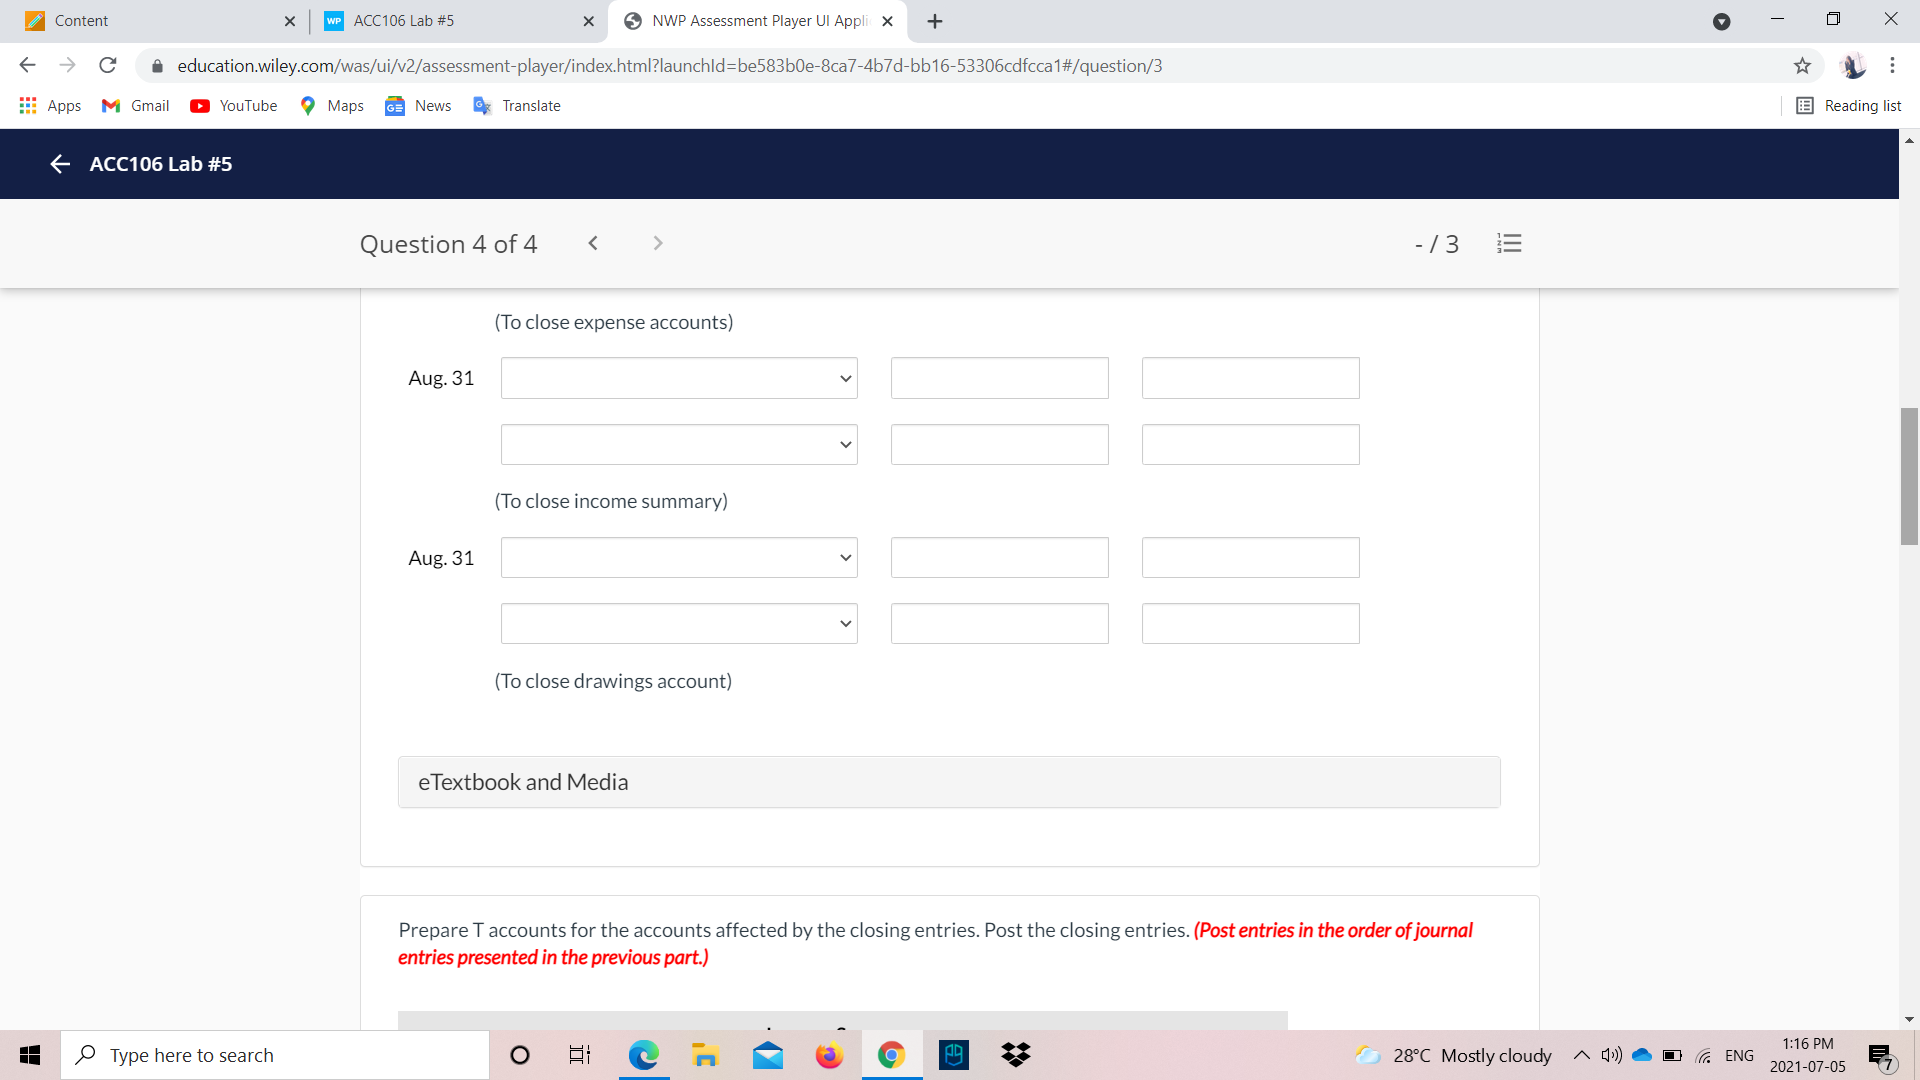Viewport: 1920px width, 1080px height.
Task: Bookmark this page with the star icon
Action: coord(1803,66)
